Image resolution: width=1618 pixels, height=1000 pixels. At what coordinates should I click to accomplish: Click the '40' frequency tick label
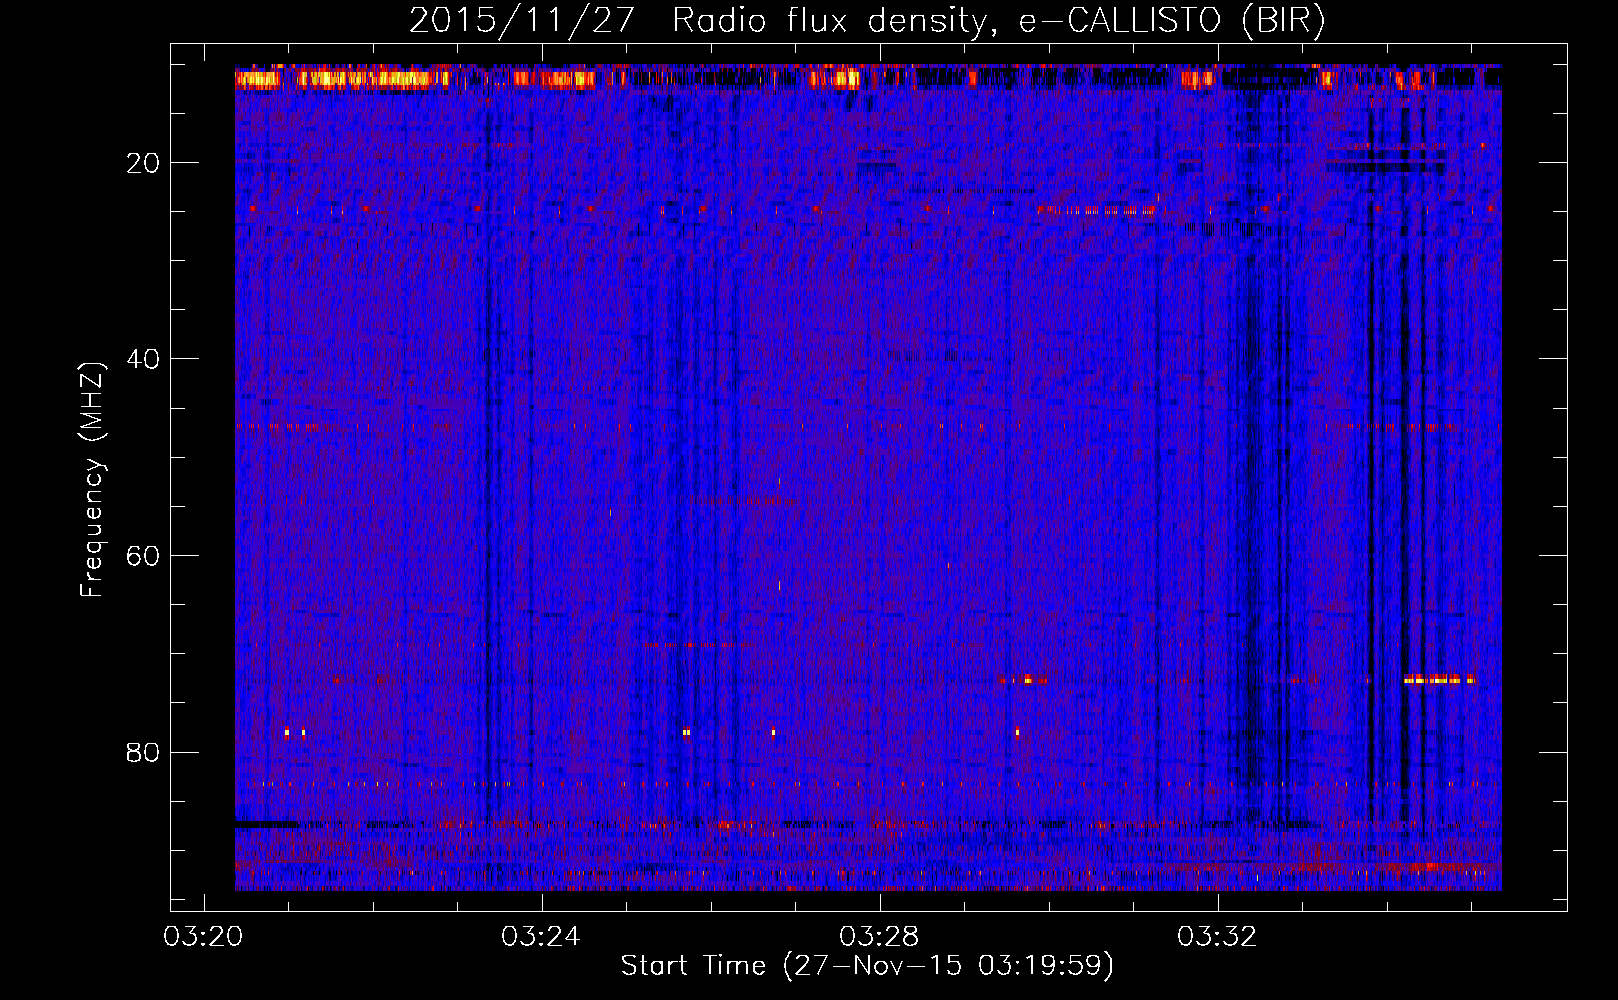144,359
